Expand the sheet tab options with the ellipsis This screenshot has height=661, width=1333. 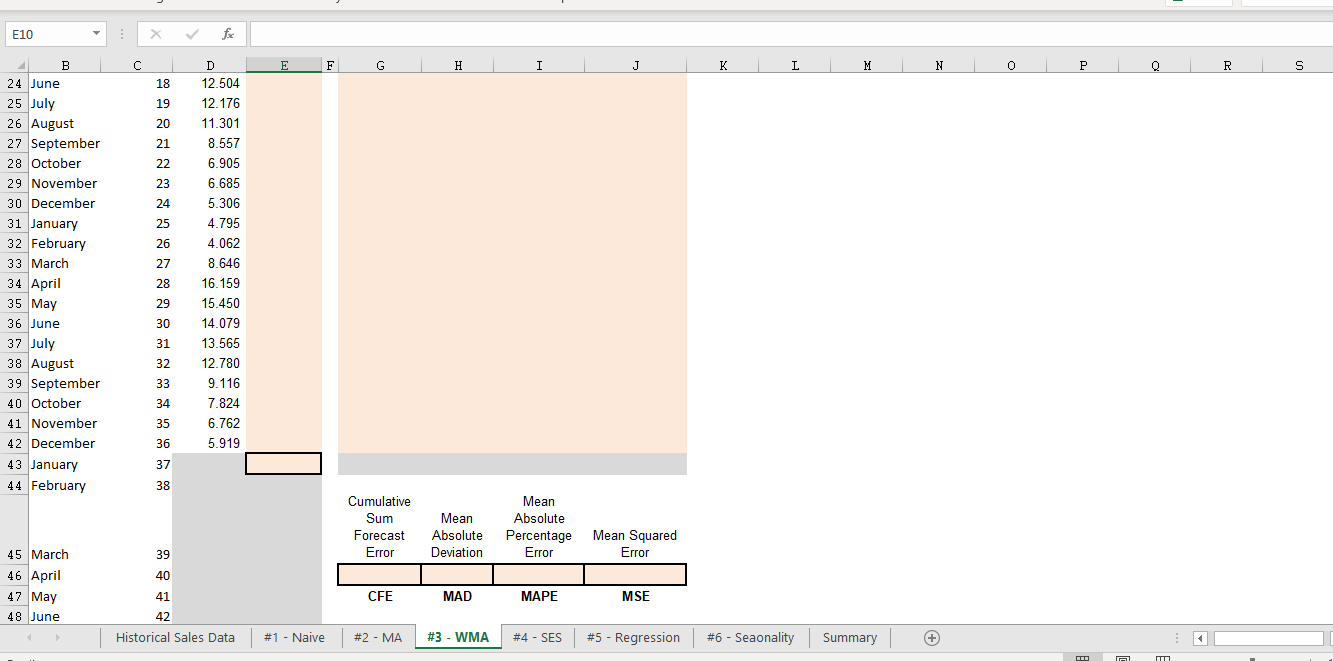(1177, 637)
